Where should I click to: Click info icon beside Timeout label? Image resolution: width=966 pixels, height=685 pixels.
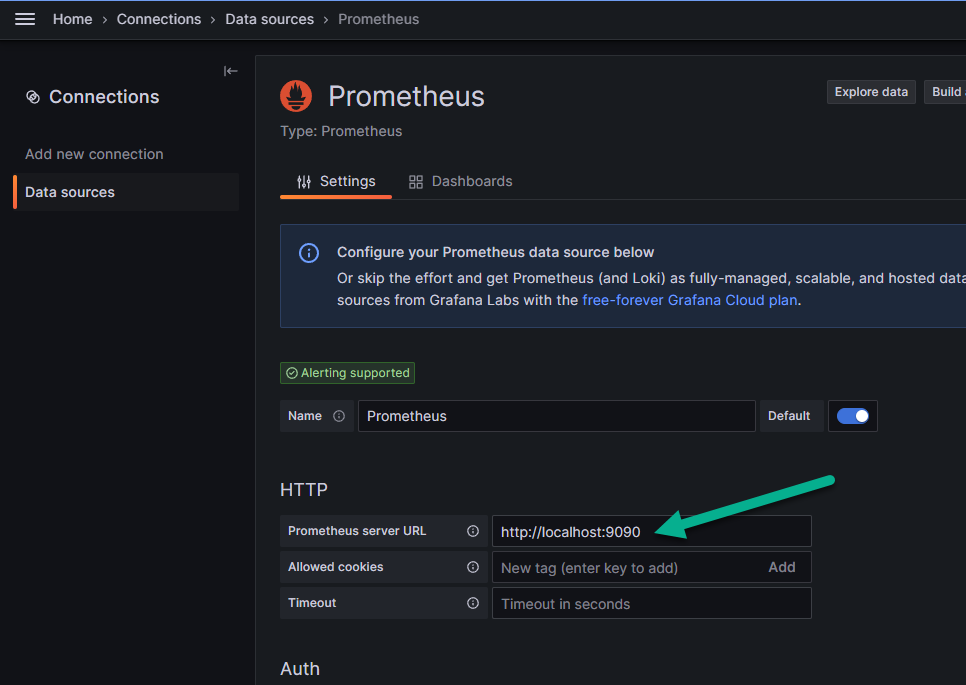473,603
